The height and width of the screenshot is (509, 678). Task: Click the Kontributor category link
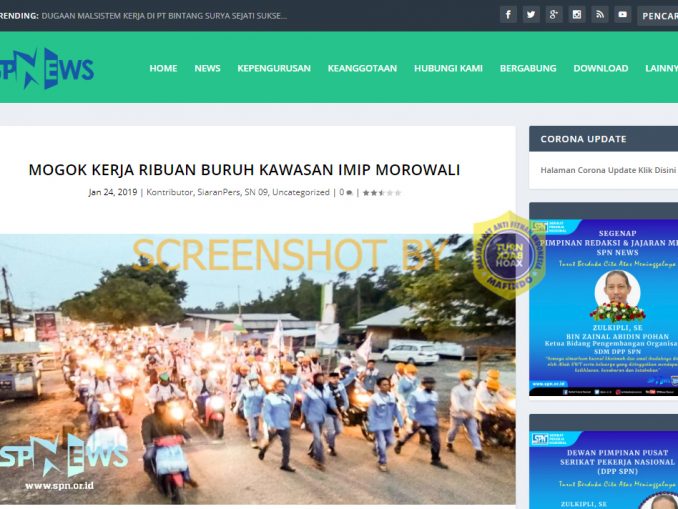pyautogui.click(x=170, y=192)
